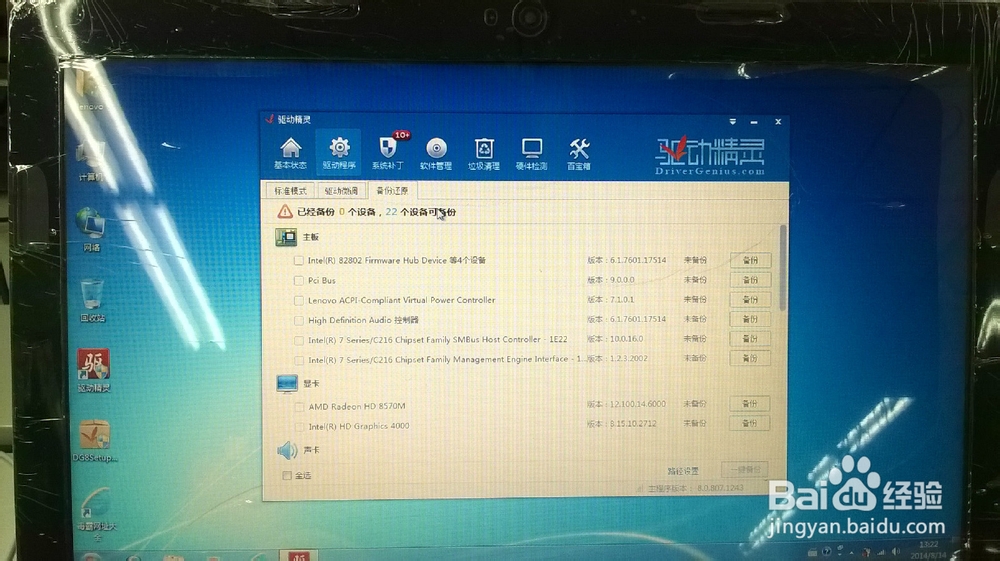Check Lenovo ACPI-Compliant Virtual Power Controller box
This screenshot has width=1000, height=561.
(298, 300)
